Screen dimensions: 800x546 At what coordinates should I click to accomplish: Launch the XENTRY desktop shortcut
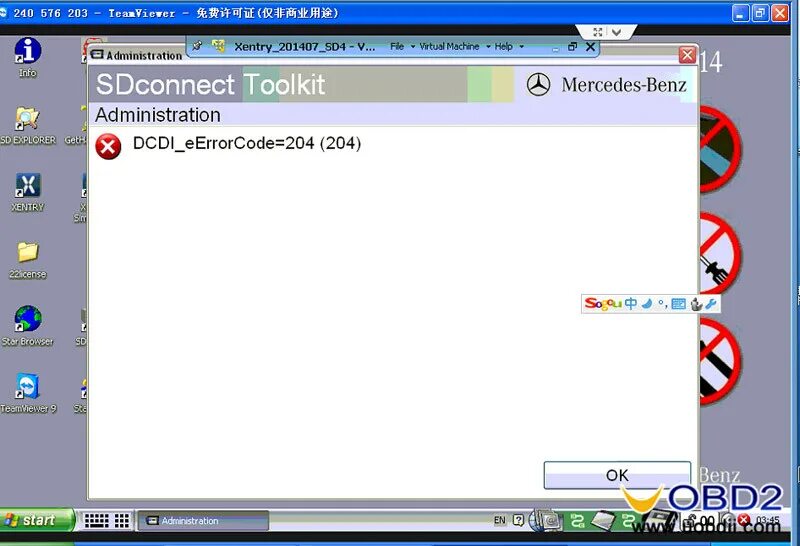[x=28, y=192]
